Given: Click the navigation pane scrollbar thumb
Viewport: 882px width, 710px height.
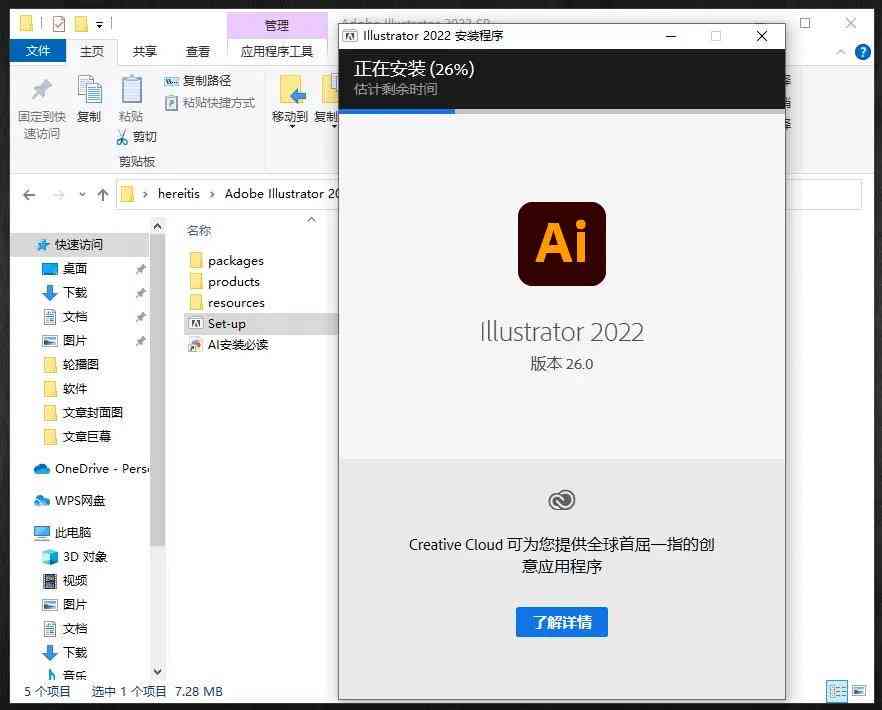Looking at the screenshot, I should pyautogui.click(x=158, y=389).
